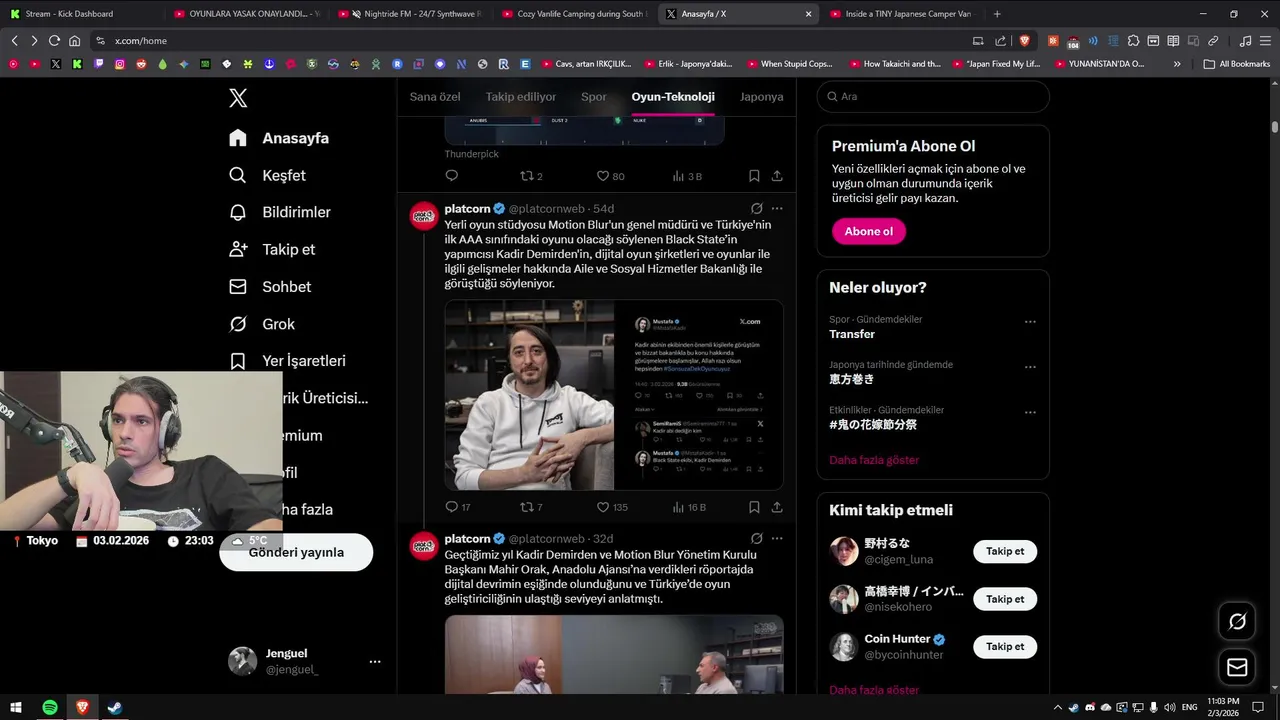Follow 野村るな @cigem_luna

(x=1005, y=551)
